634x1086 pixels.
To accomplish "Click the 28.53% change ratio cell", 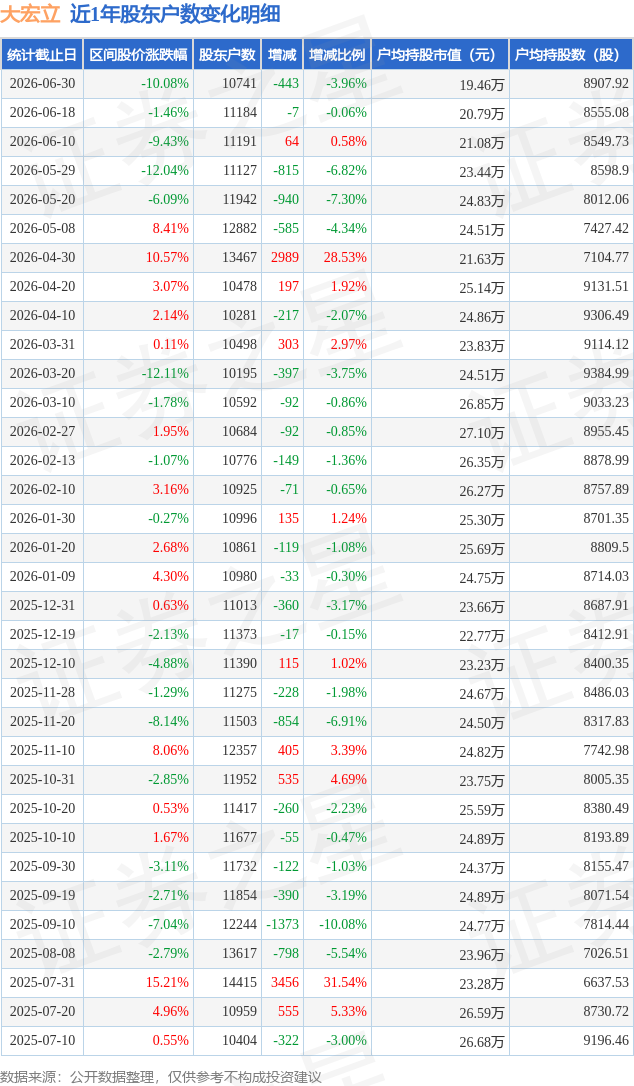I will click(337, 258).
